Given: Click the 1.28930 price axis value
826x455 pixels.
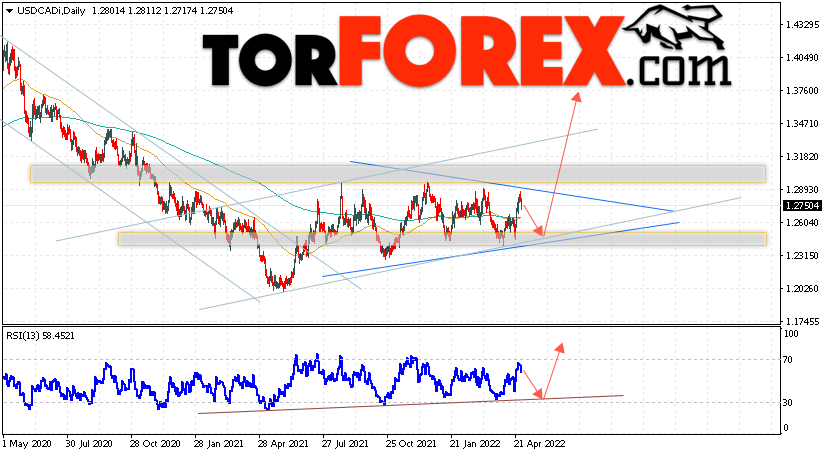Looking at the screenshot, I should coord(801,190).
